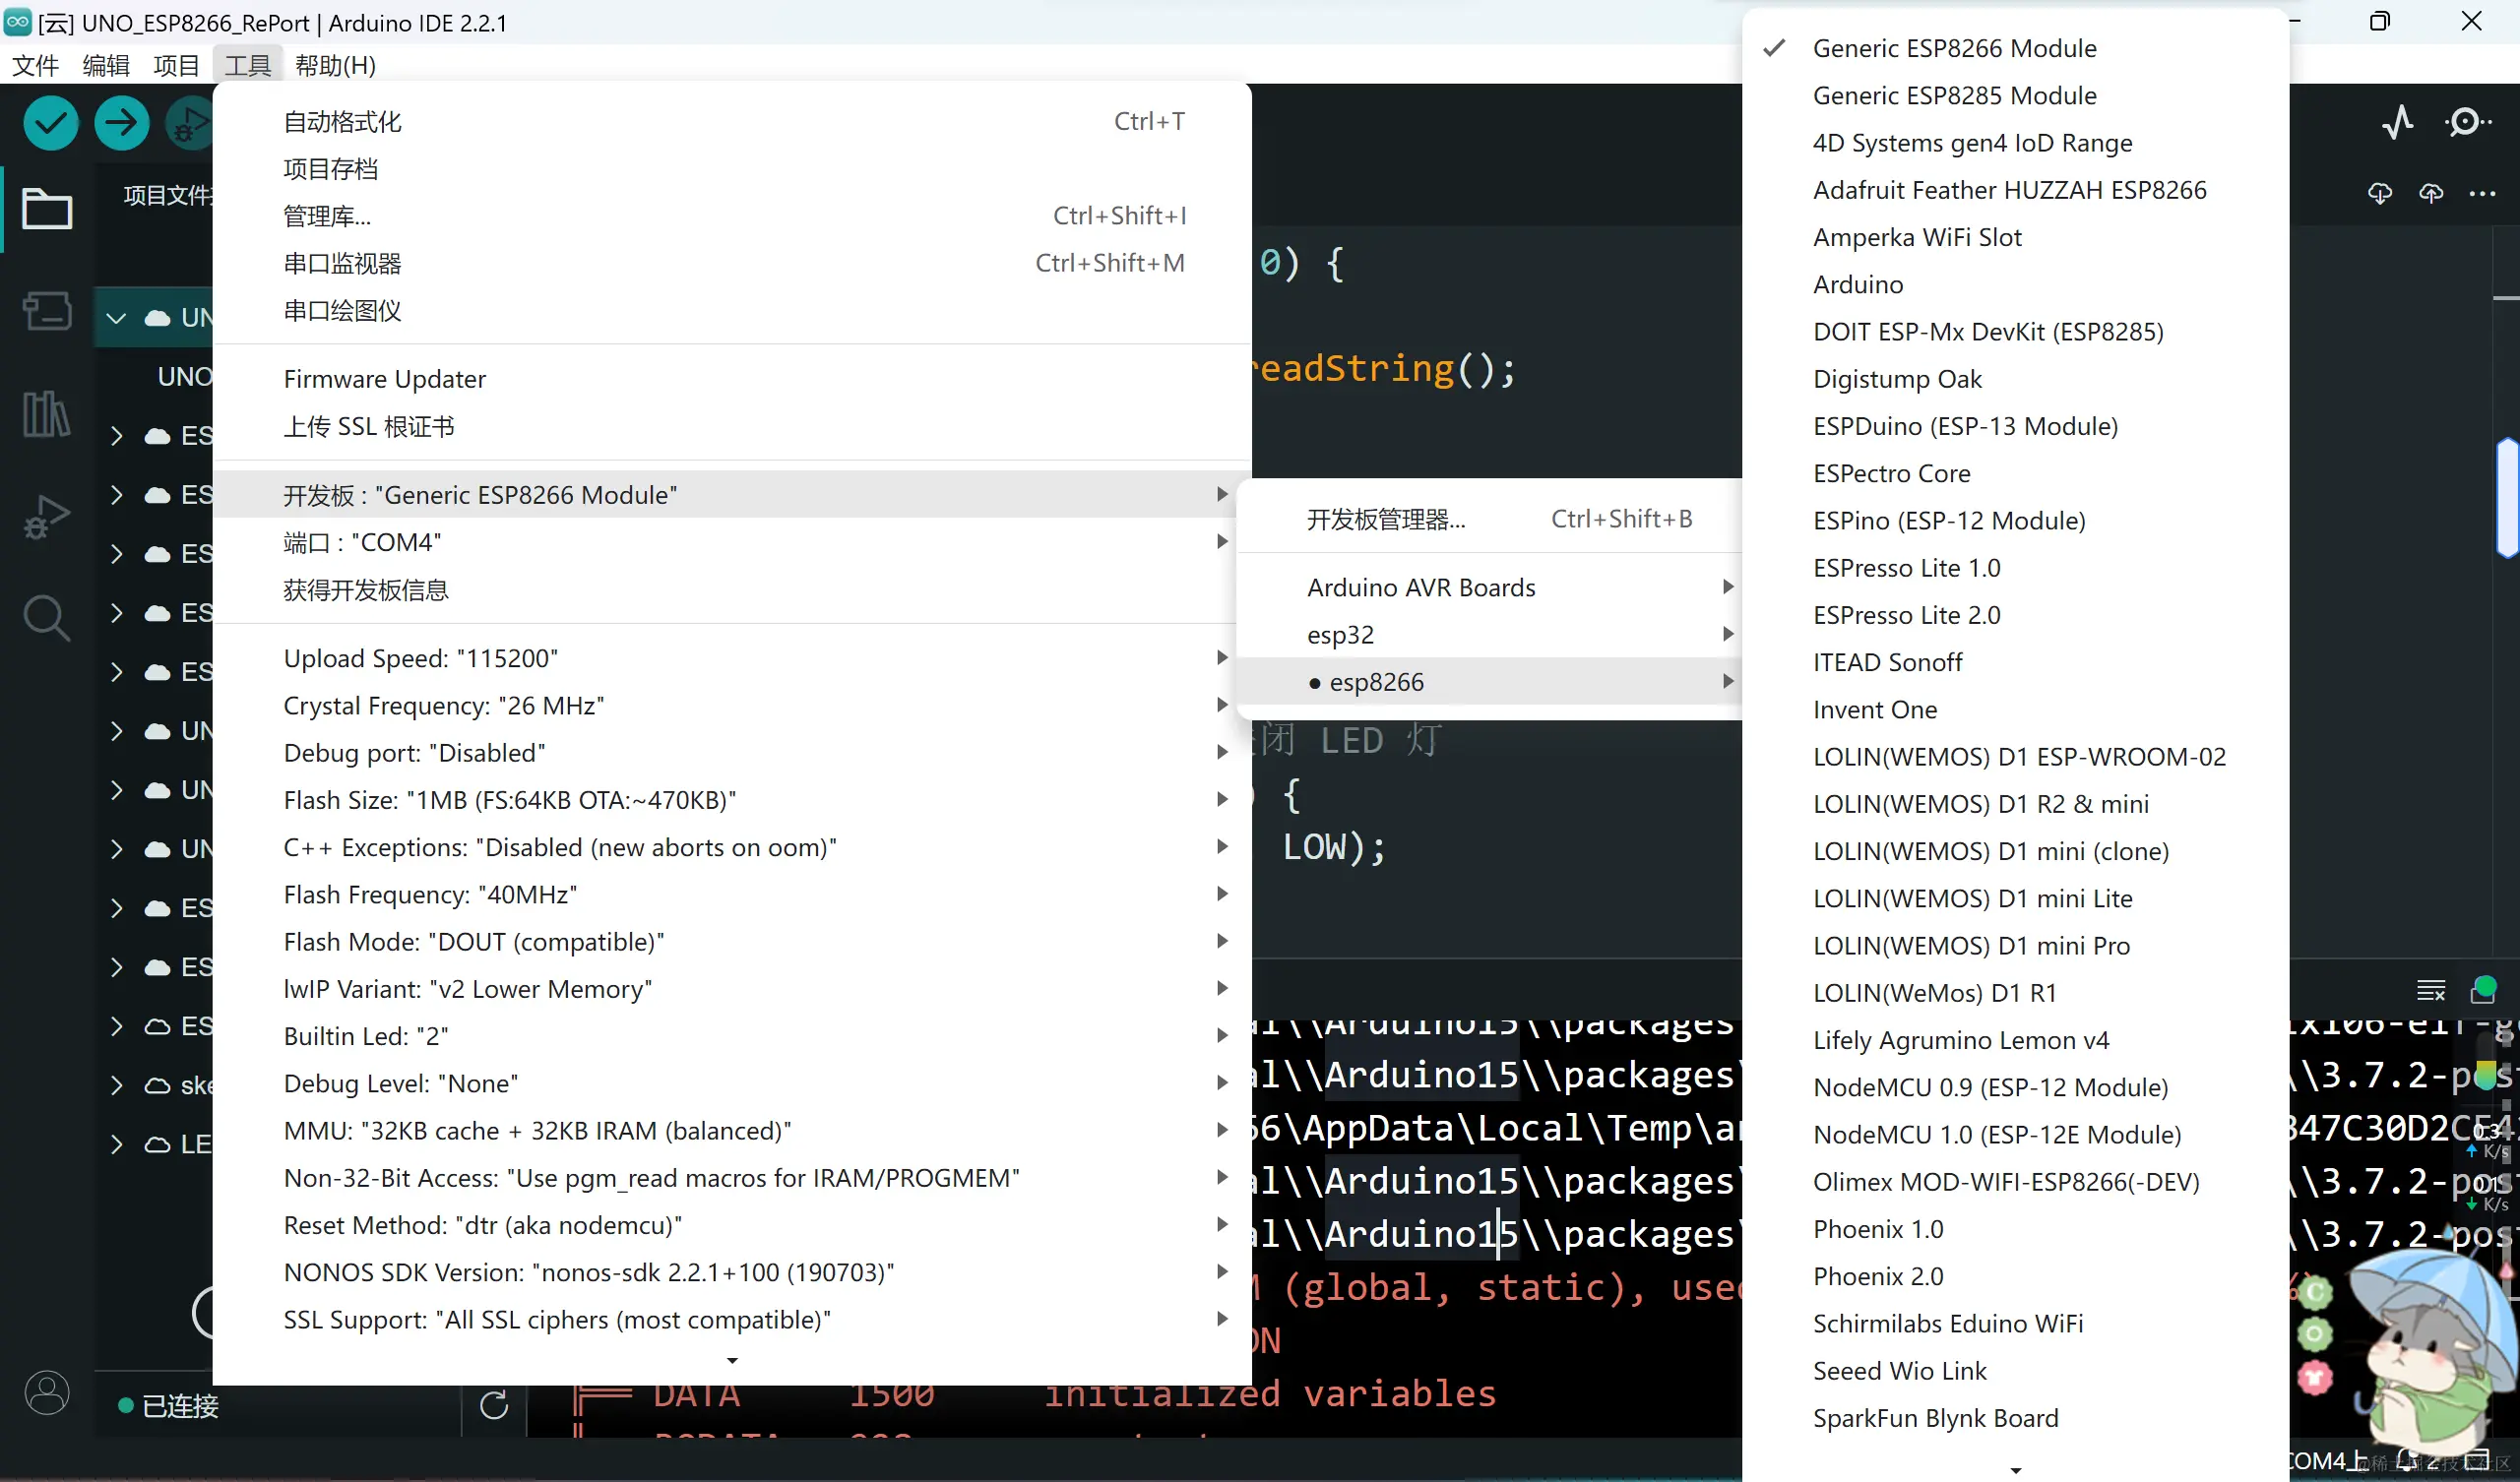Screen dimensions: 2520x1482
Task: Open the Debug sidebar icon
Action: point(47,515)
